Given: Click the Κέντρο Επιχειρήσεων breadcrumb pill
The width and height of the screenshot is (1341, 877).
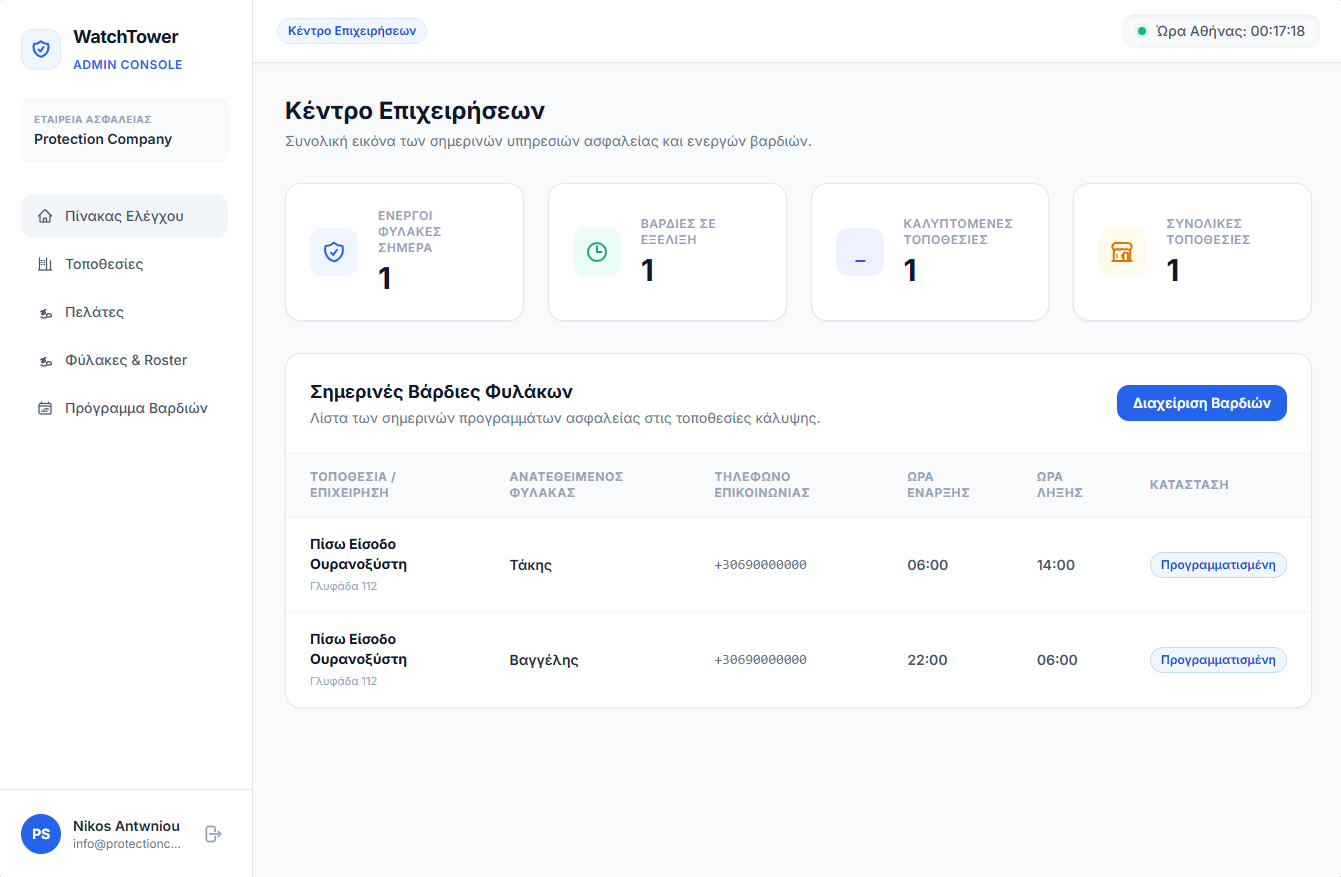Looking at the screenshot, I should (x=352, y=31).
